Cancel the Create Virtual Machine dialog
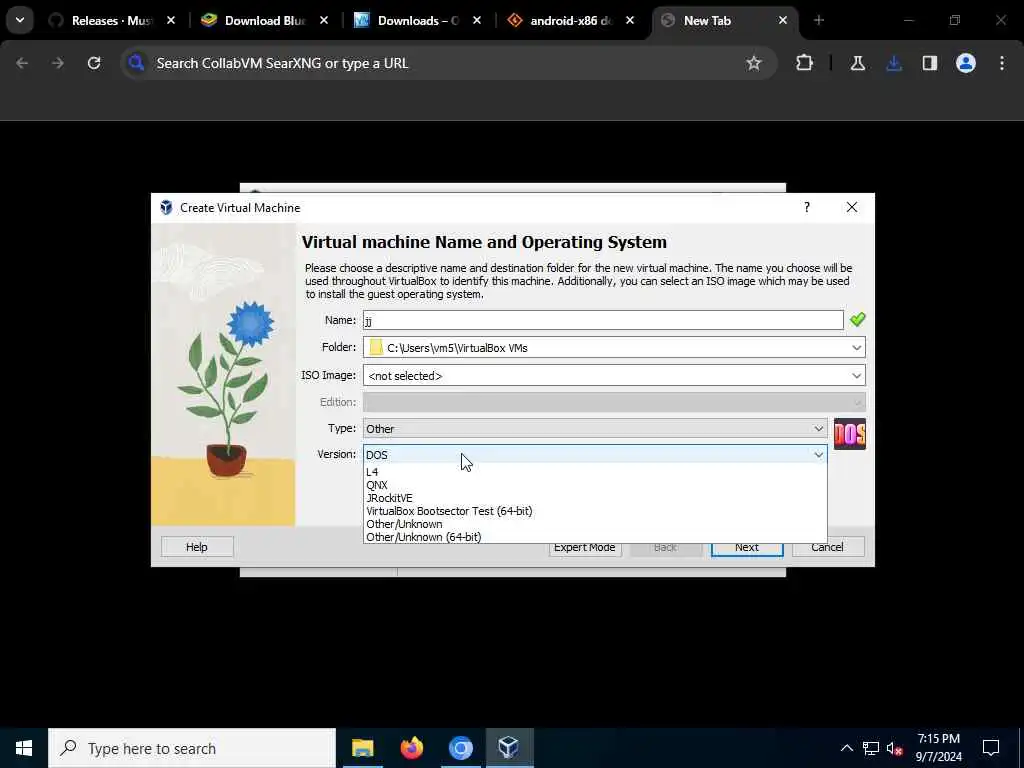 pos(827,547)
